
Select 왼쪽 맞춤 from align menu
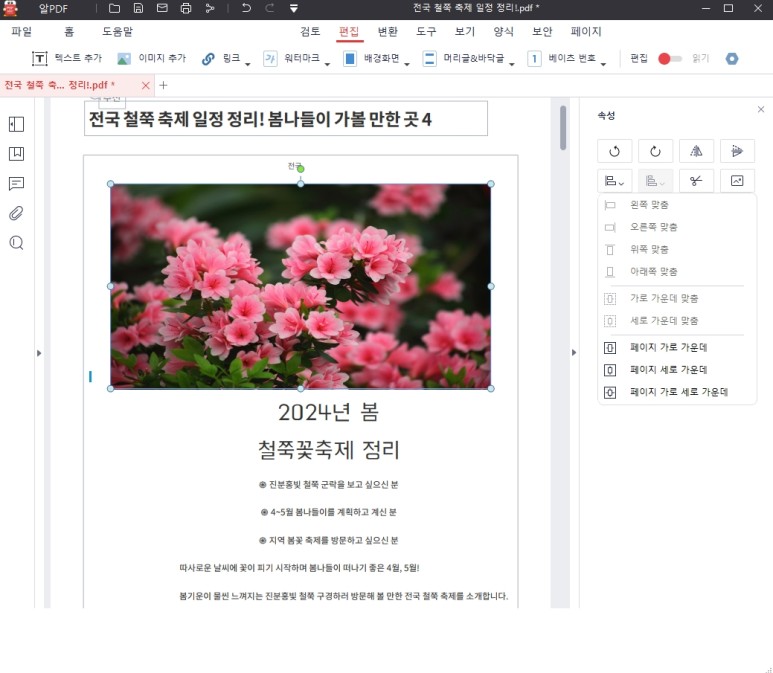click(x=676, y=205)
